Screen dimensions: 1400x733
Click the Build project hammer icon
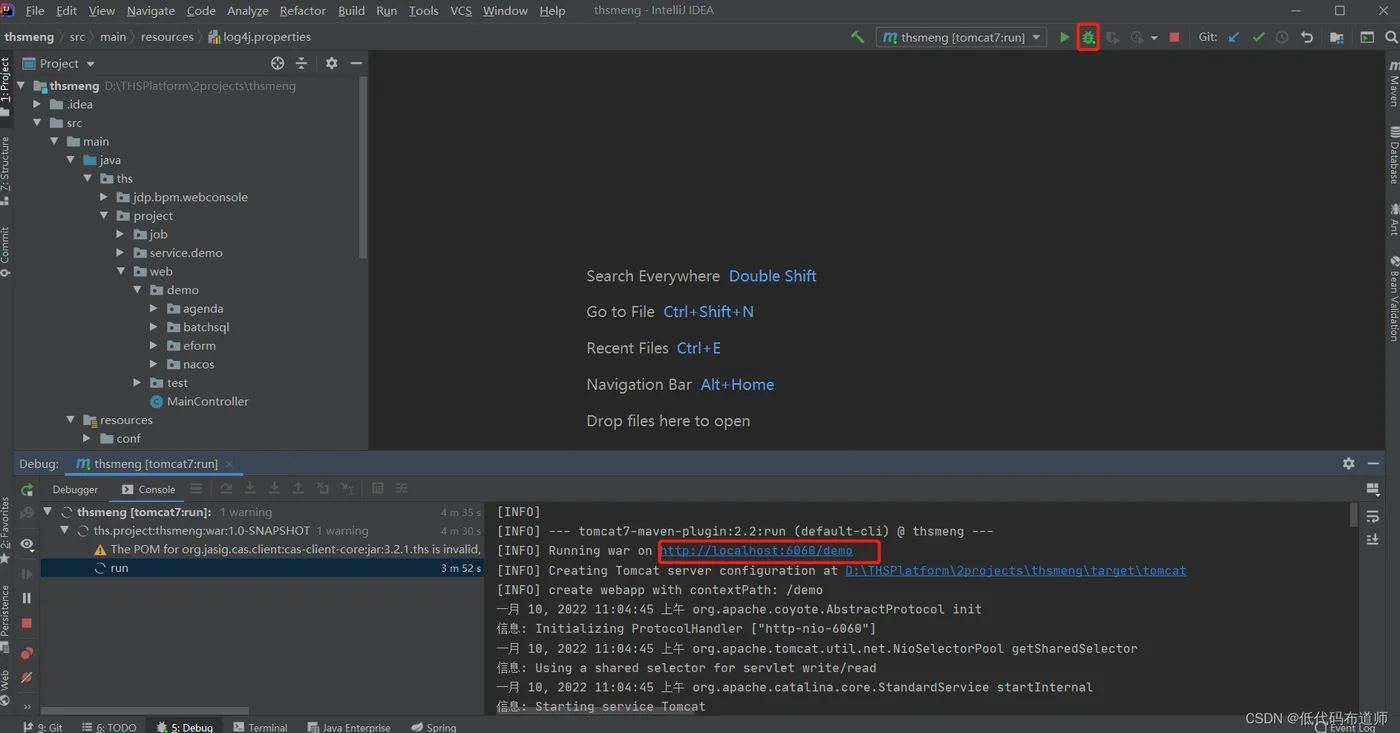pos(857,37)
